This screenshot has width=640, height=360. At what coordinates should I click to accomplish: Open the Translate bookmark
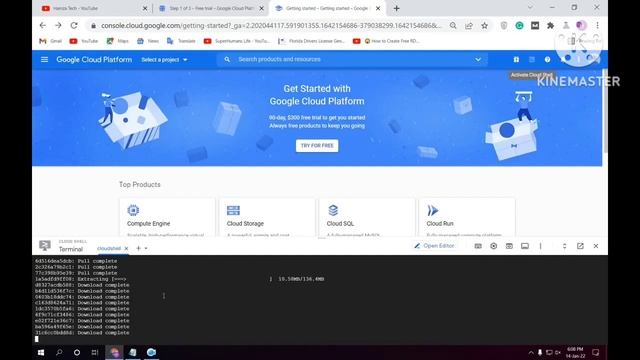181,41
